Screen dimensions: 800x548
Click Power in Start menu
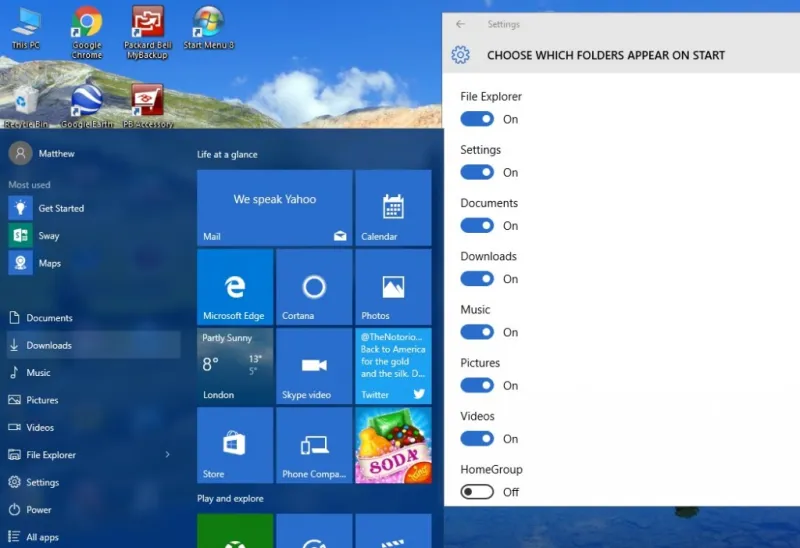pyautogui.click(x=94, y=510)
